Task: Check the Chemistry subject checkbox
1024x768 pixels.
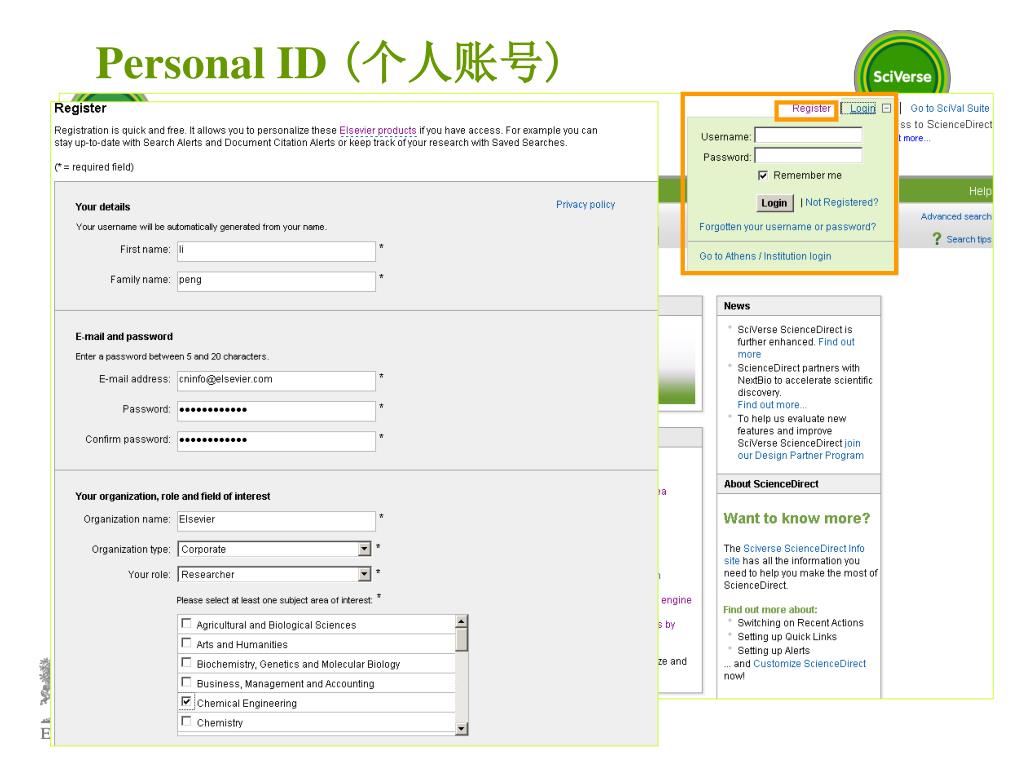Action: (x=187, y=722)
